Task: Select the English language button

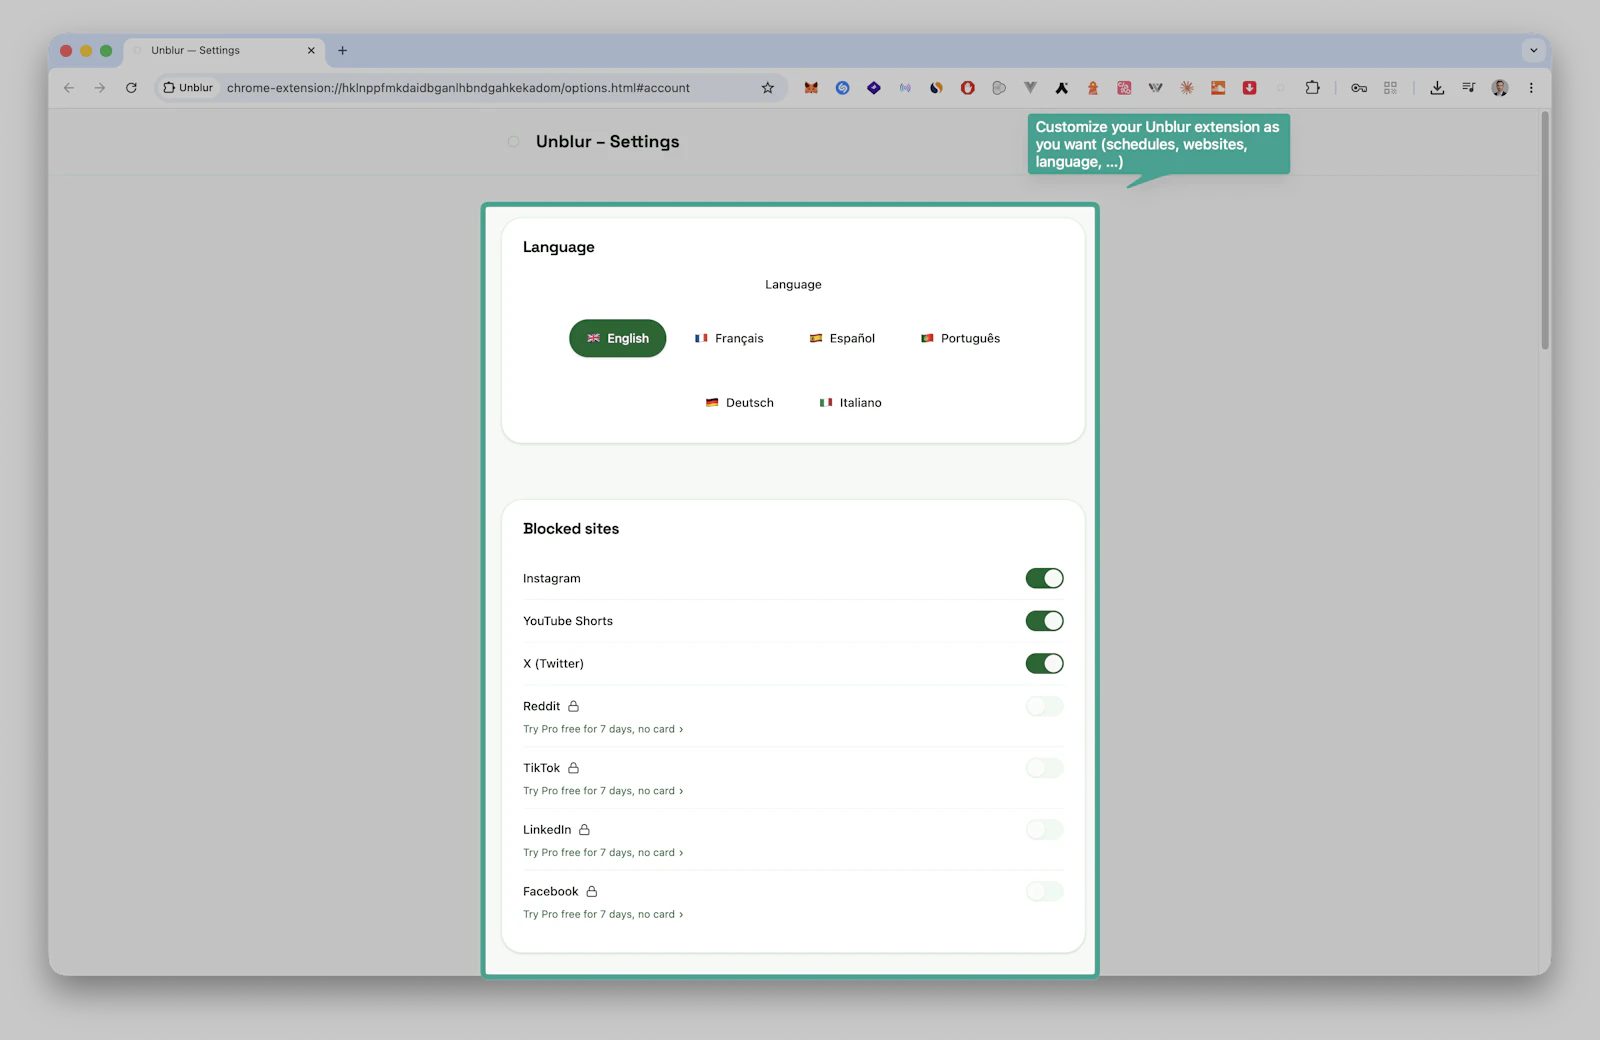Action: pyautogui.click(x=618, y=338)
